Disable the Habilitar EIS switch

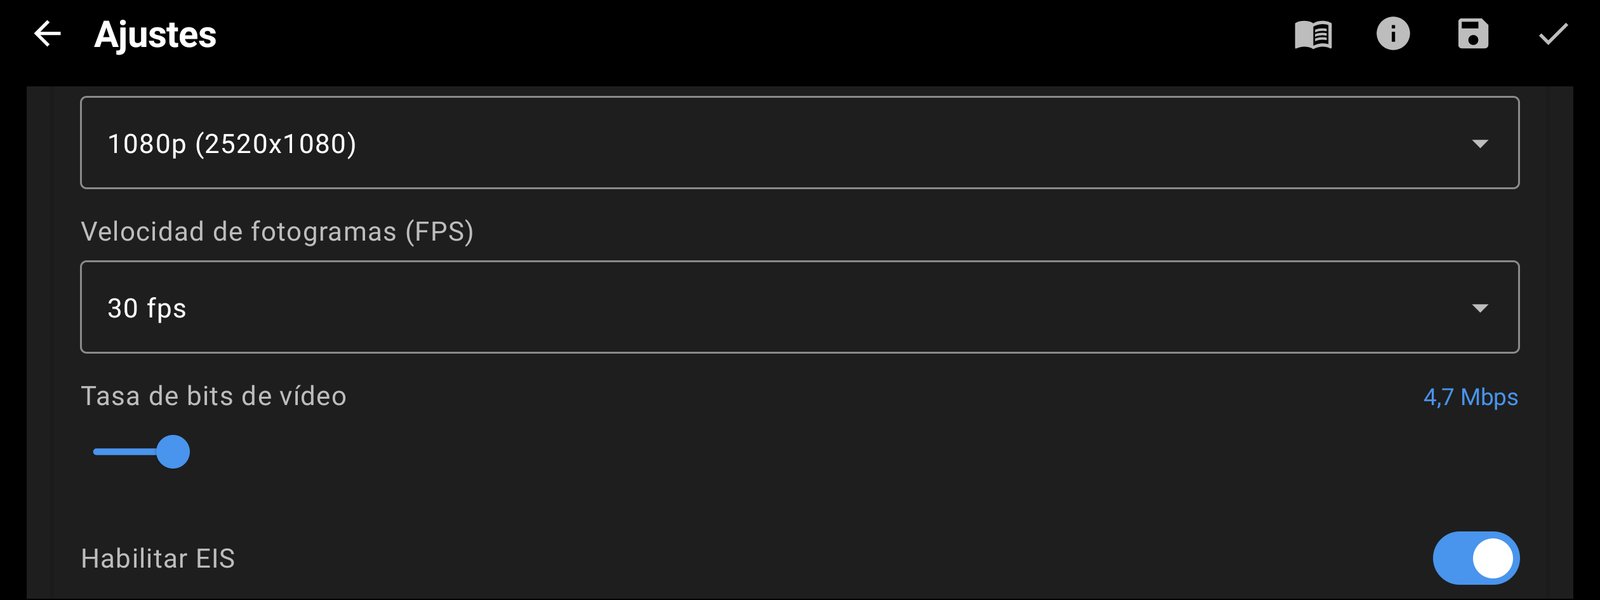1476,558
